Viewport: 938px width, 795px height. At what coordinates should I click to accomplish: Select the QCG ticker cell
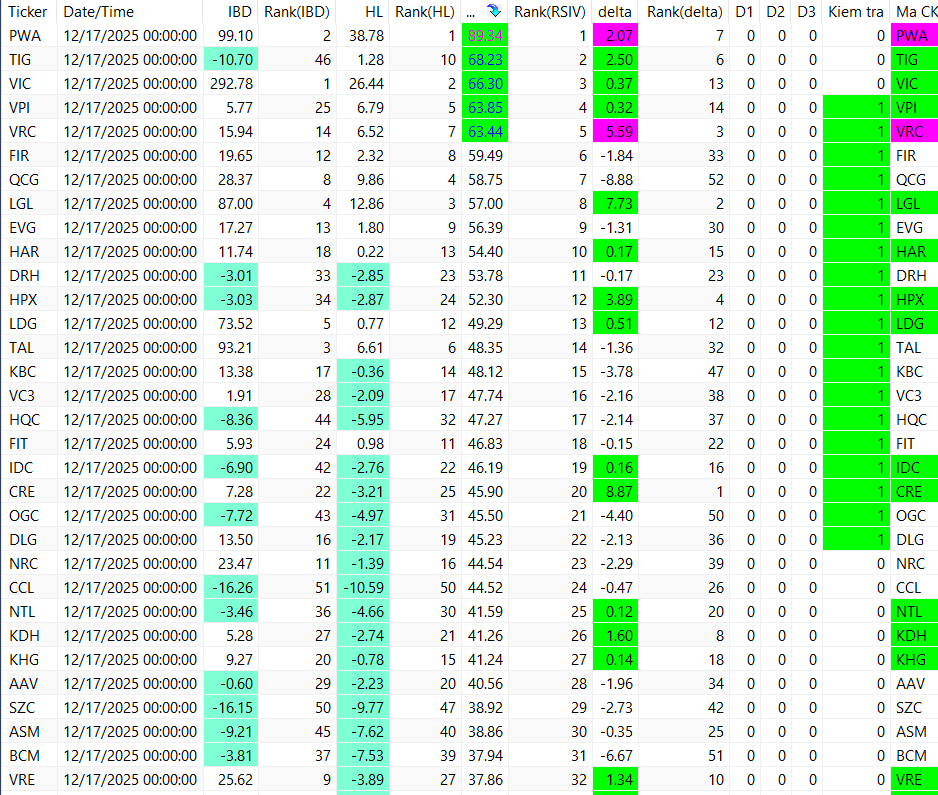pos(30,179)
